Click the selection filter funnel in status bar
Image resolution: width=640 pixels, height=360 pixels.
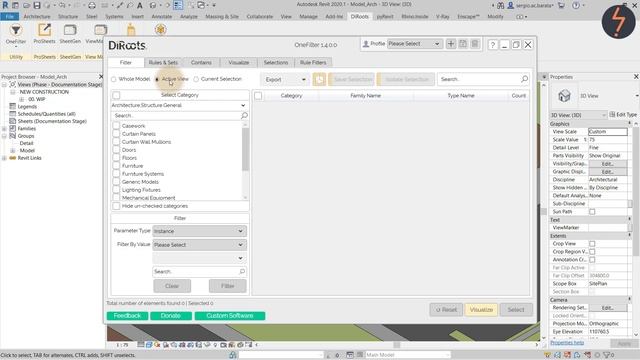[607, 355]
